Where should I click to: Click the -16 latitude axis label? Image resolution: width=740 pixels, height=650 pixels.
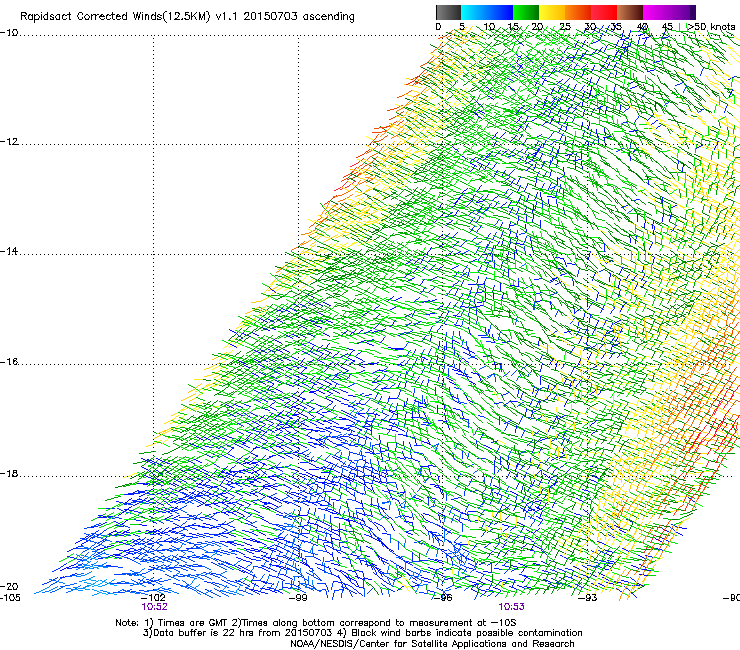pyautogui.click(x=9, y=362)
